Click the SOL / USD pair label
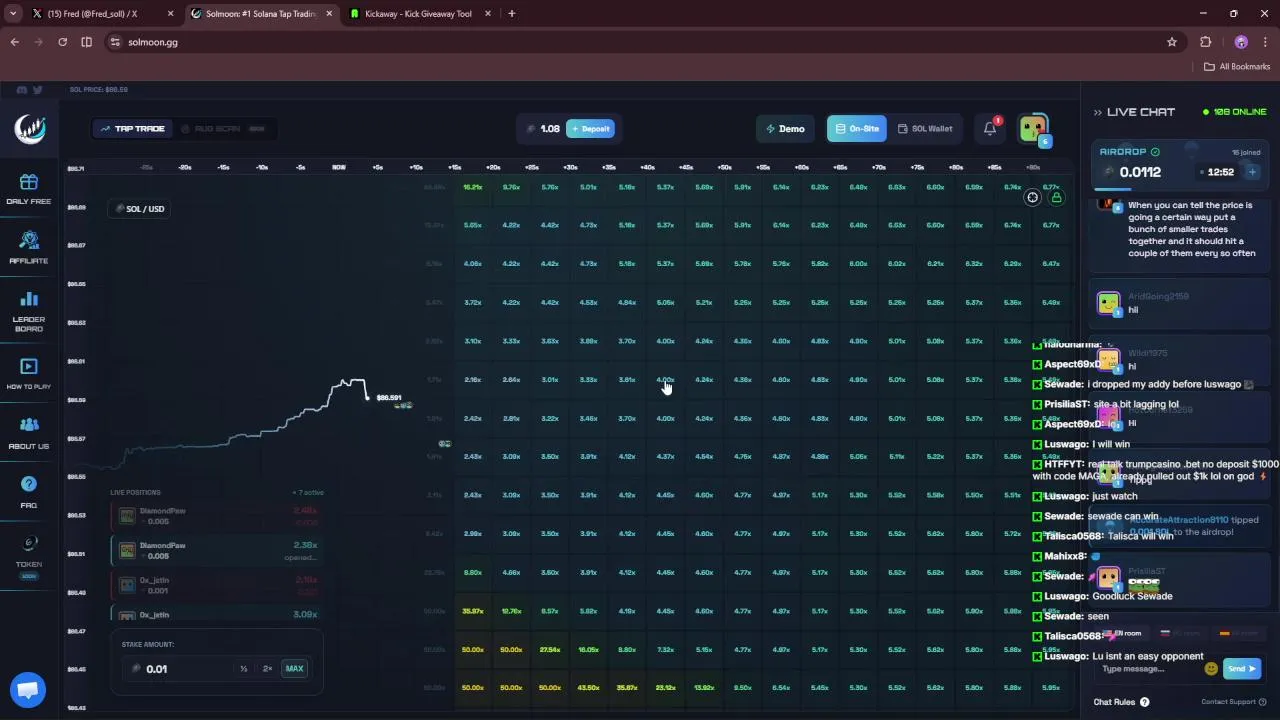1280x720 pixels. click(140, 209)
